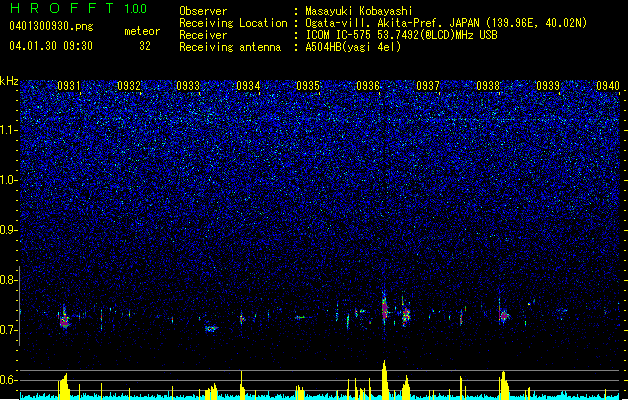
Task: Click the meteor count value 32
Action: point(145,46)
